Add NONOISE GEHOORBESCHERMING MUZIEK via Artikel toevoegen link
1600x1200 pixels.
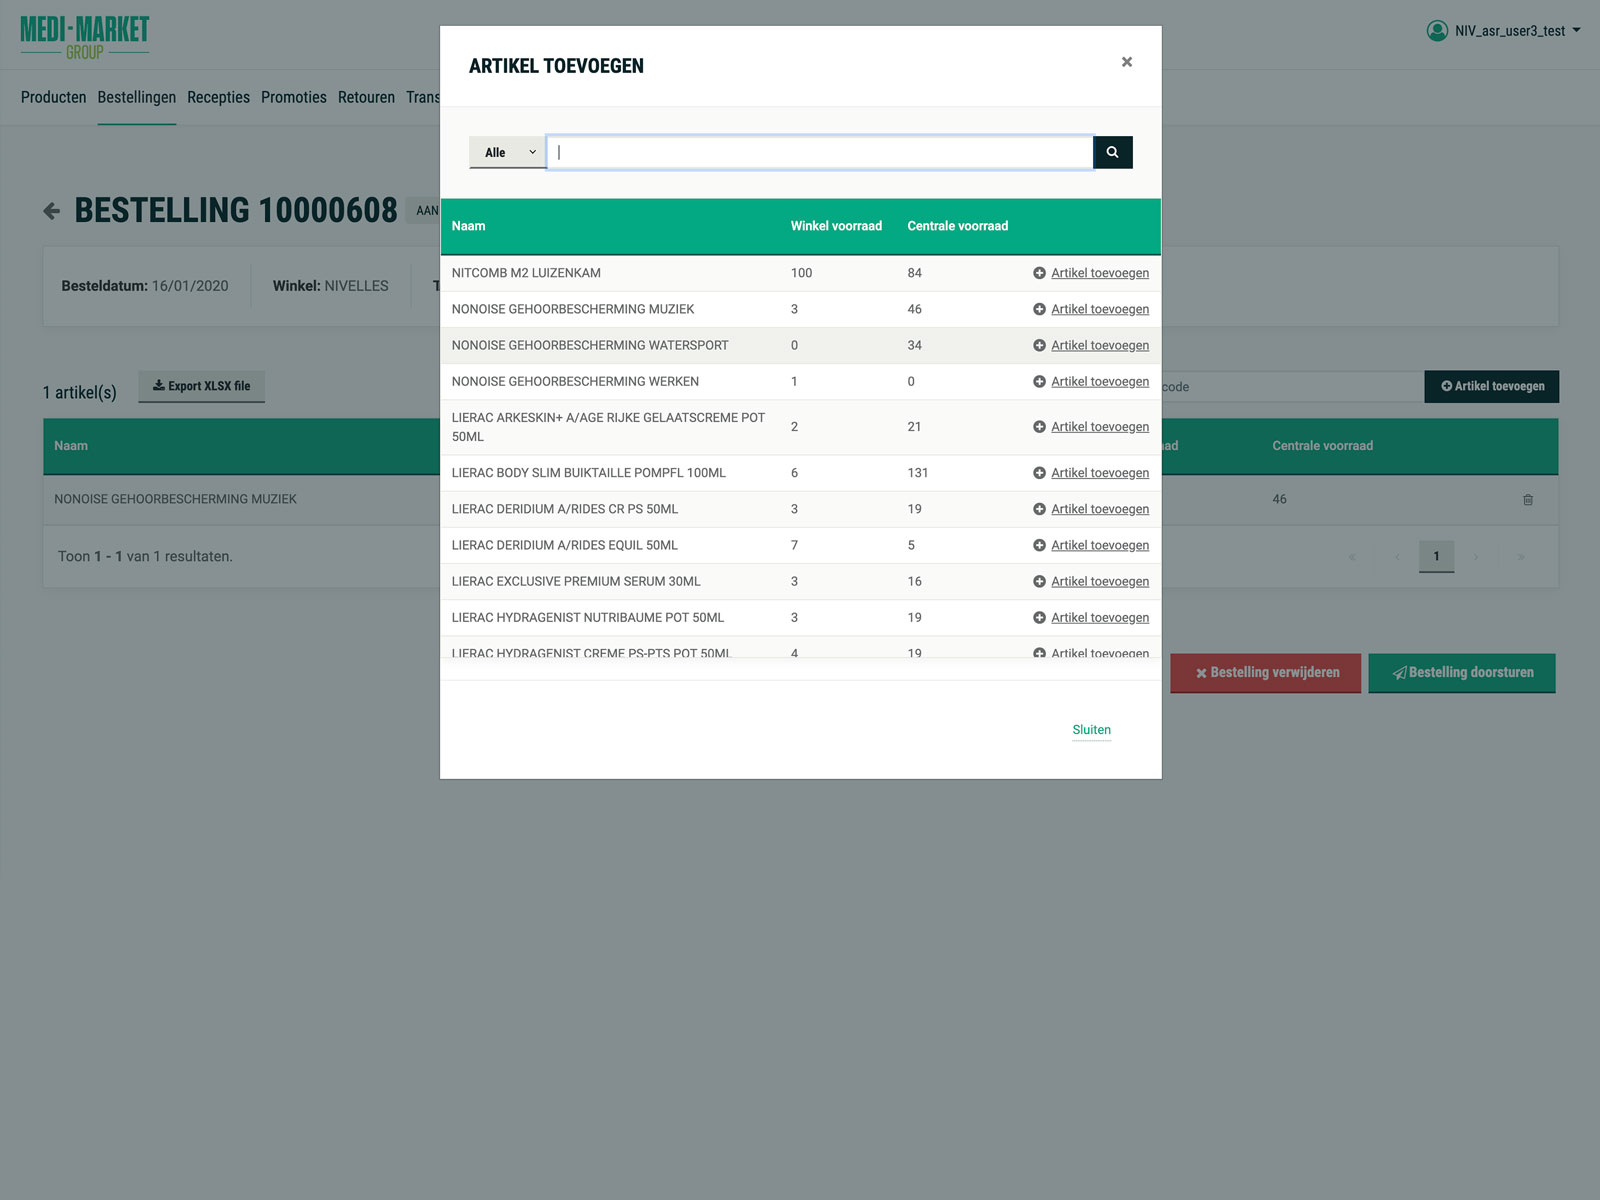1100,309
